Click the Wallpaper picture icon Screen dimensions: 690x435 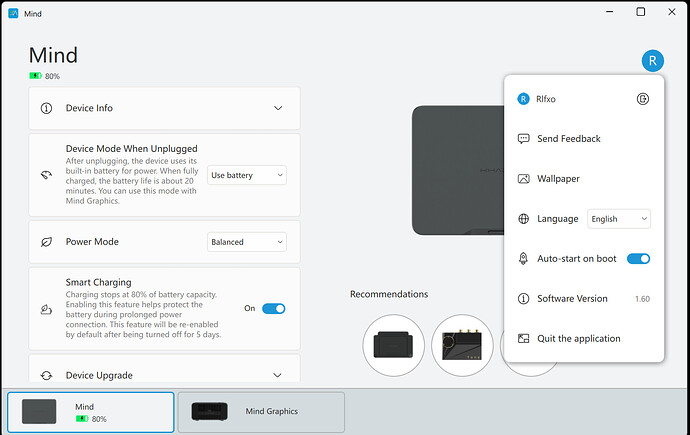pos(523,179)
